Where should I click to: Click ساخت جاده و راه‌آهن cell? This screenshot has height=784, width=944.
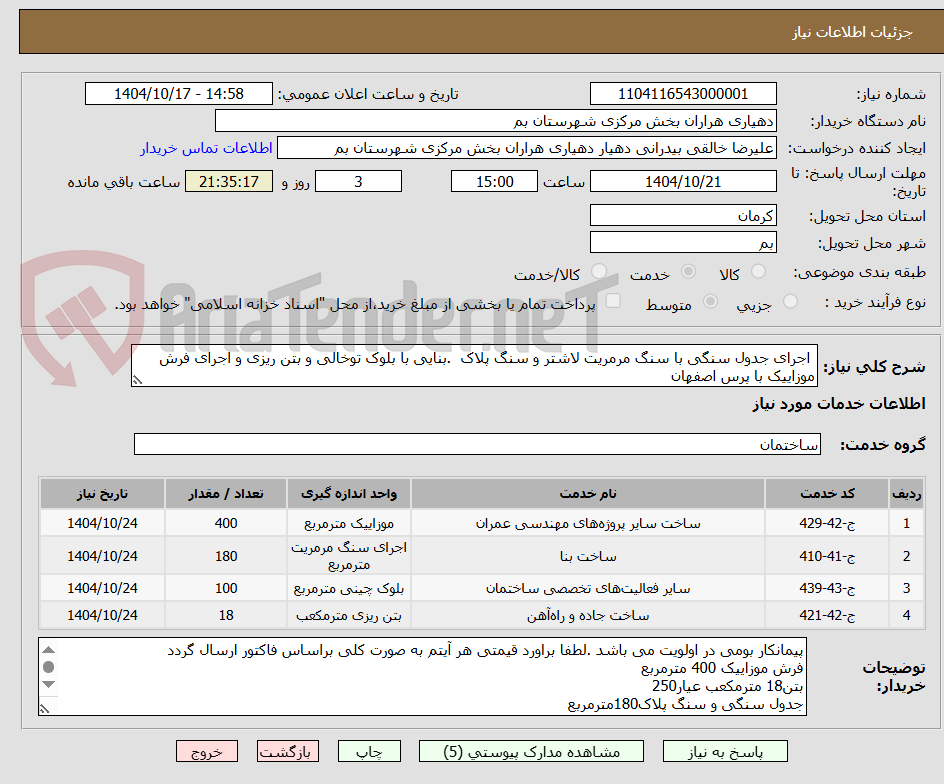coord(588,615)
